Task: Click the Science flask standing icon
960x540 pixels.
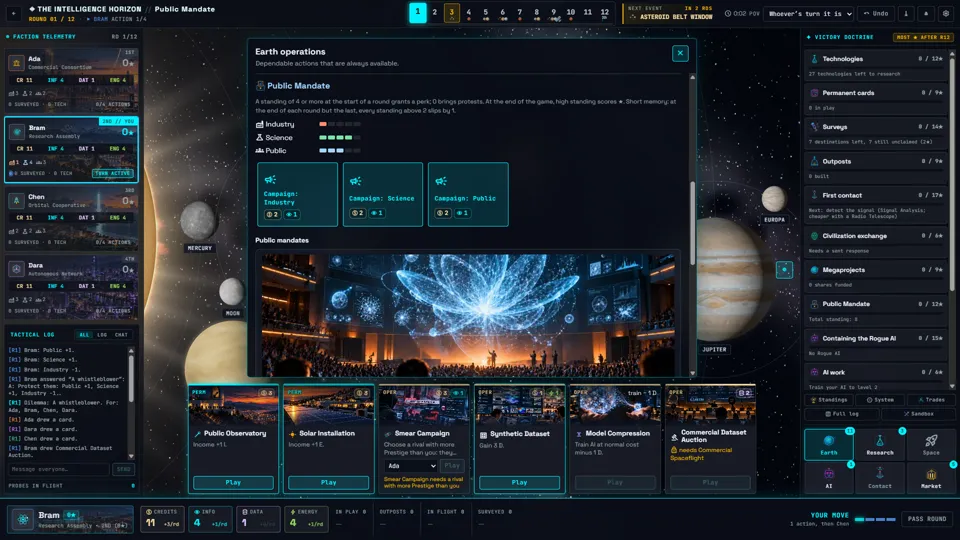Action: (260, 137)
